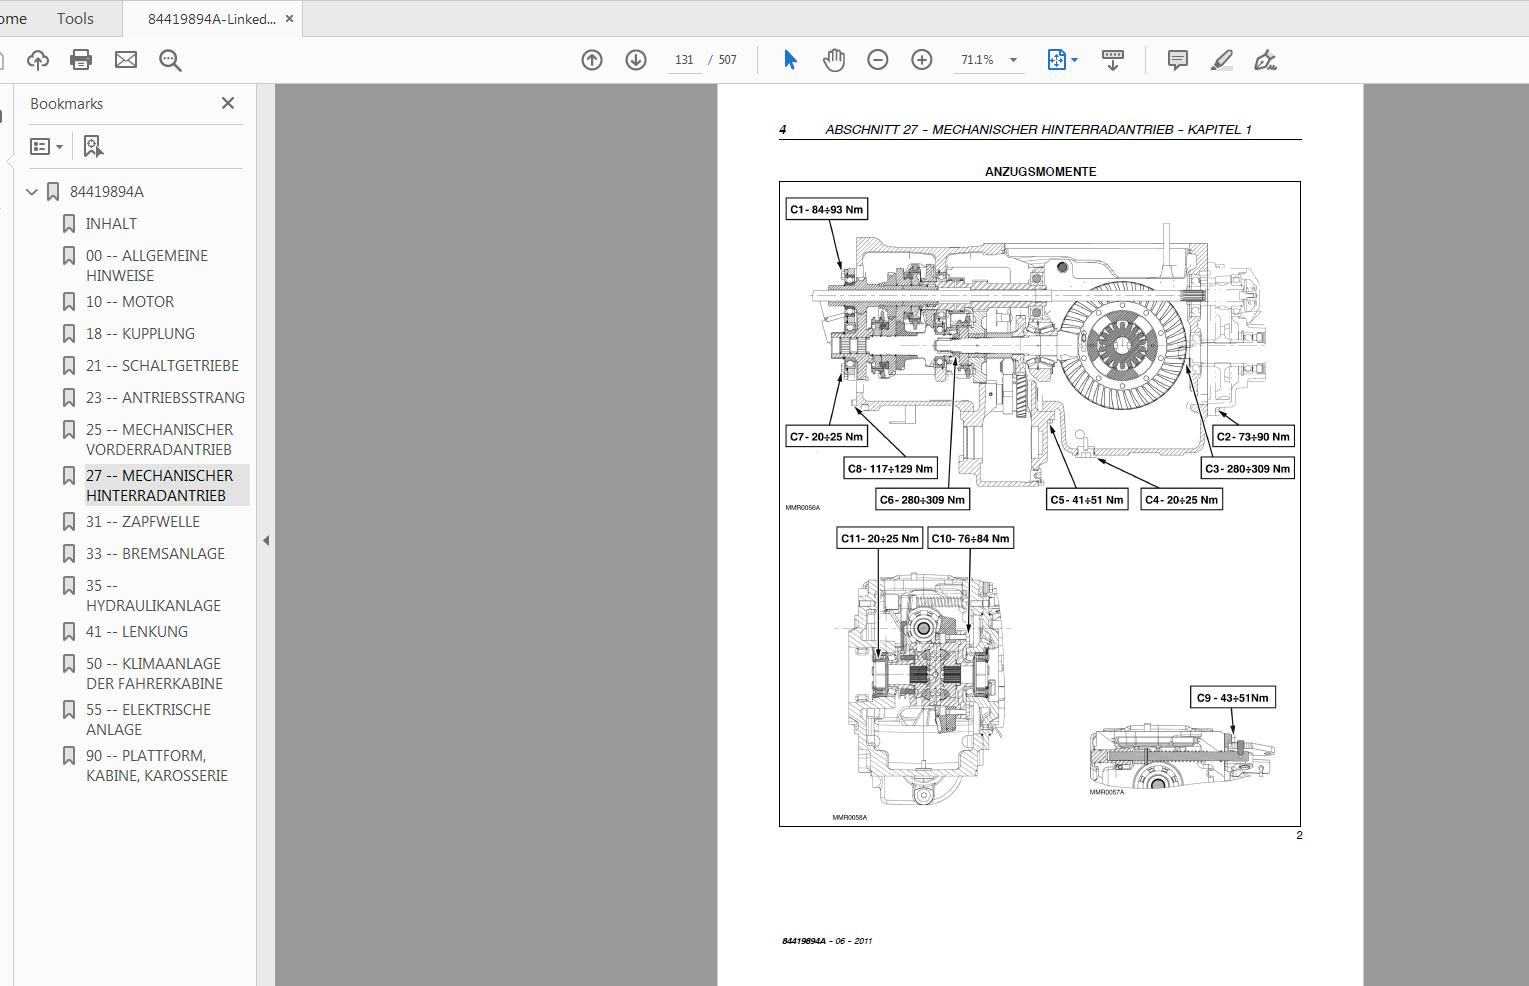Click the page number input field

tap(684, 60)
